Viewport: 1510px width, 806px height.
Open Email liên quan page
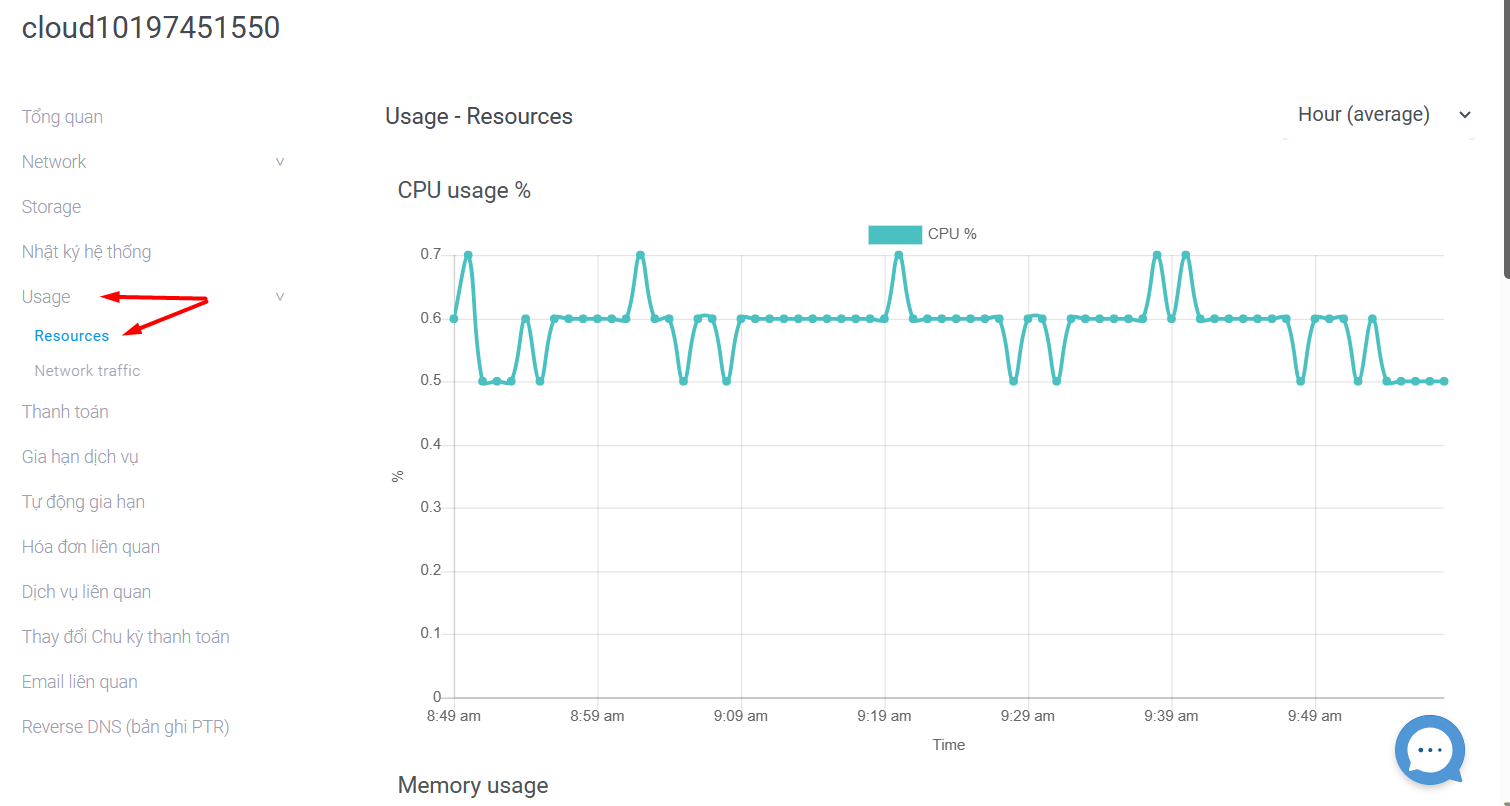click(80, 682)
